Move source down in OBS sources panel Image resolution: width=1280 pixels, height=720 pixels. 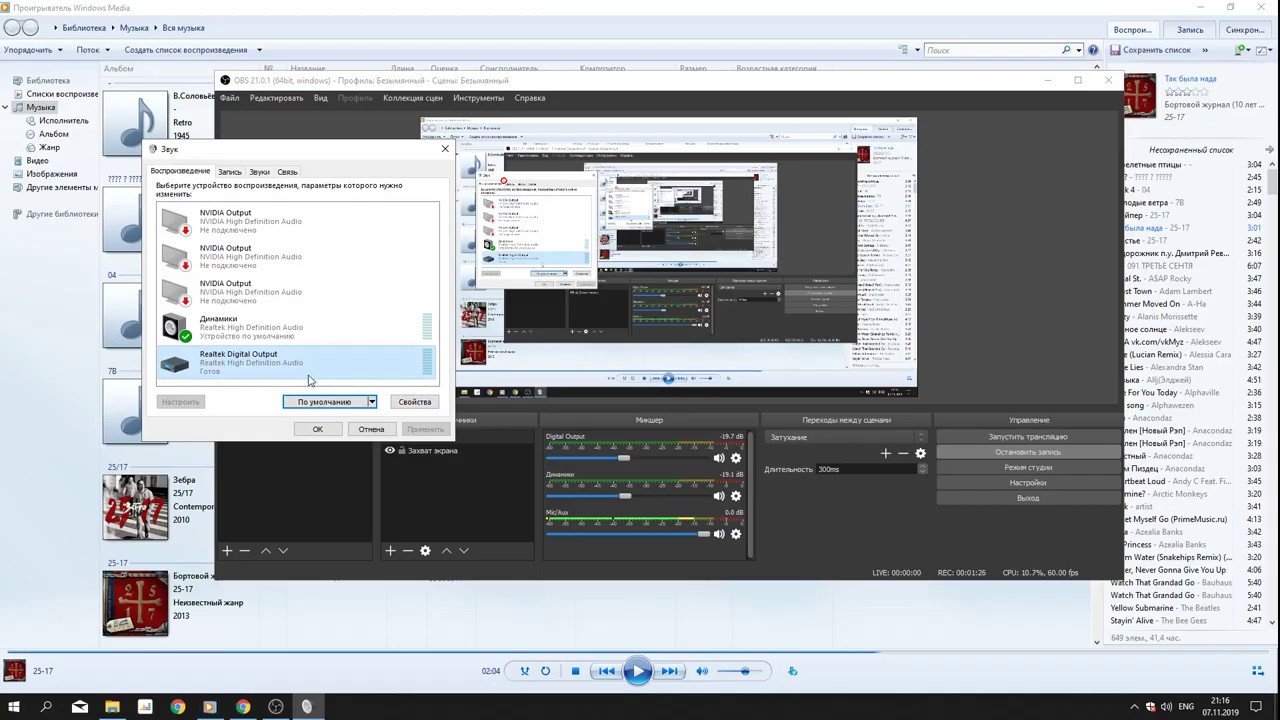coord(464,551)
